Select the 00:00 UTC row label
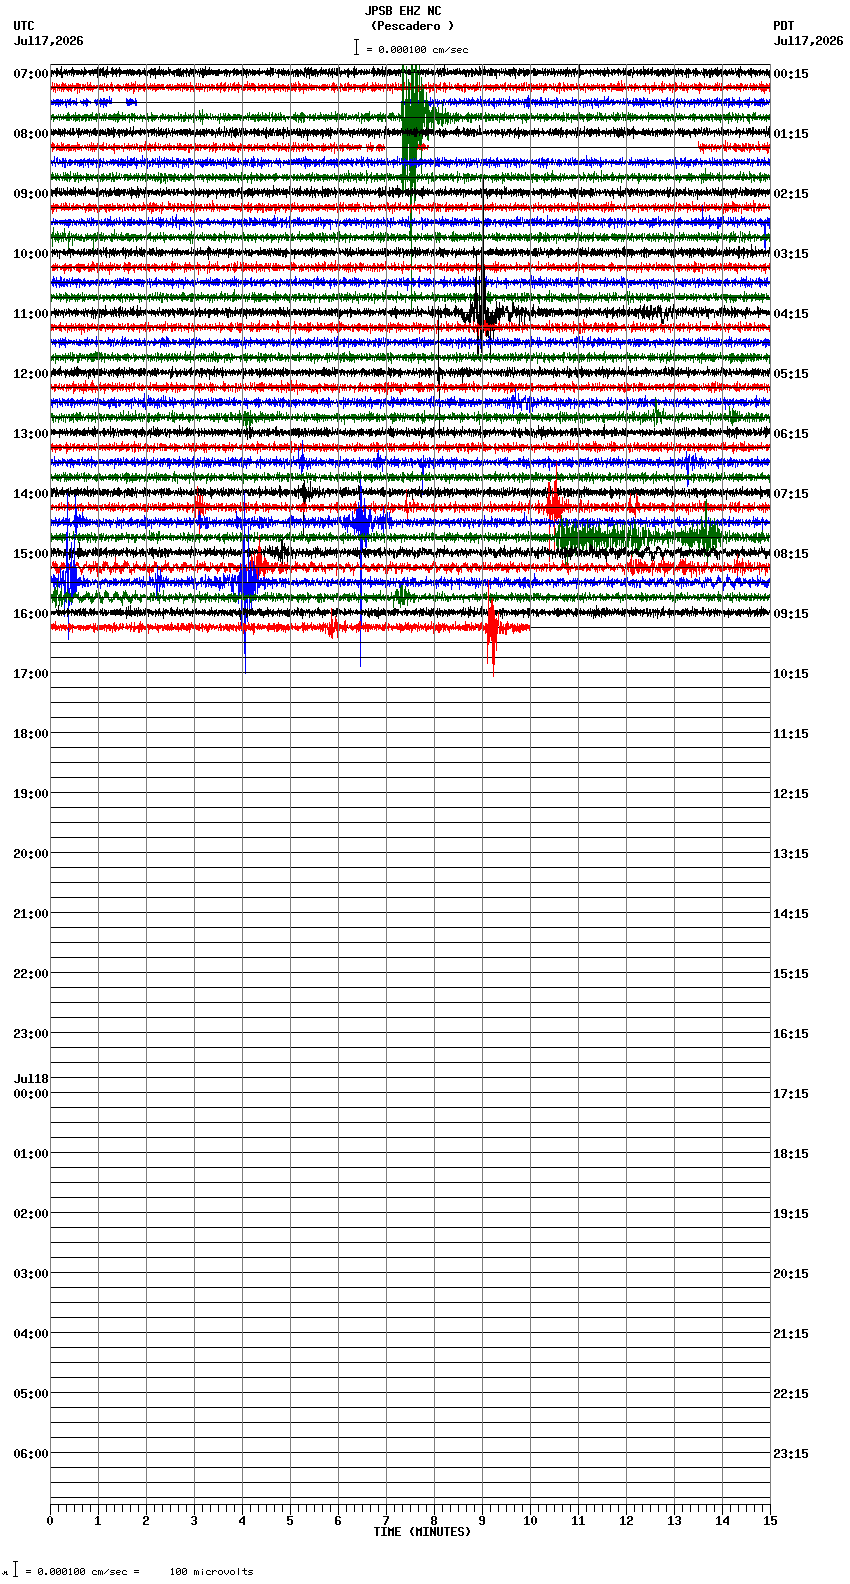 pos(31,1094)
